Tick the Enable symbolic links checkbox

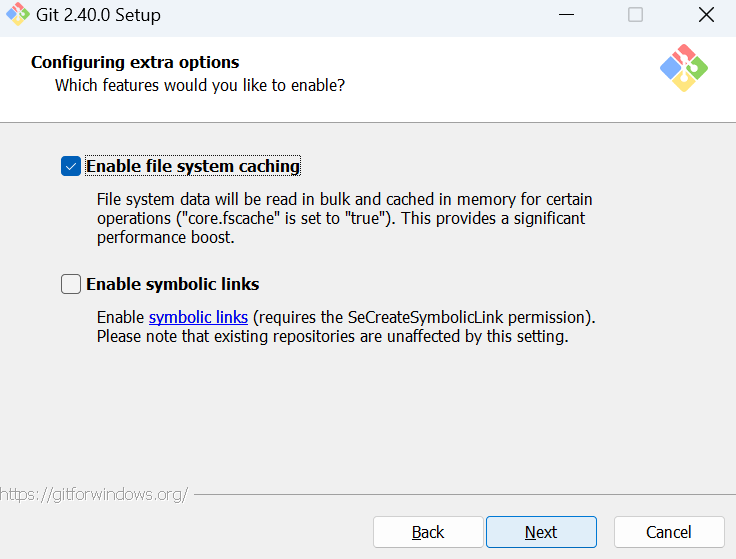tap(71, 284)
